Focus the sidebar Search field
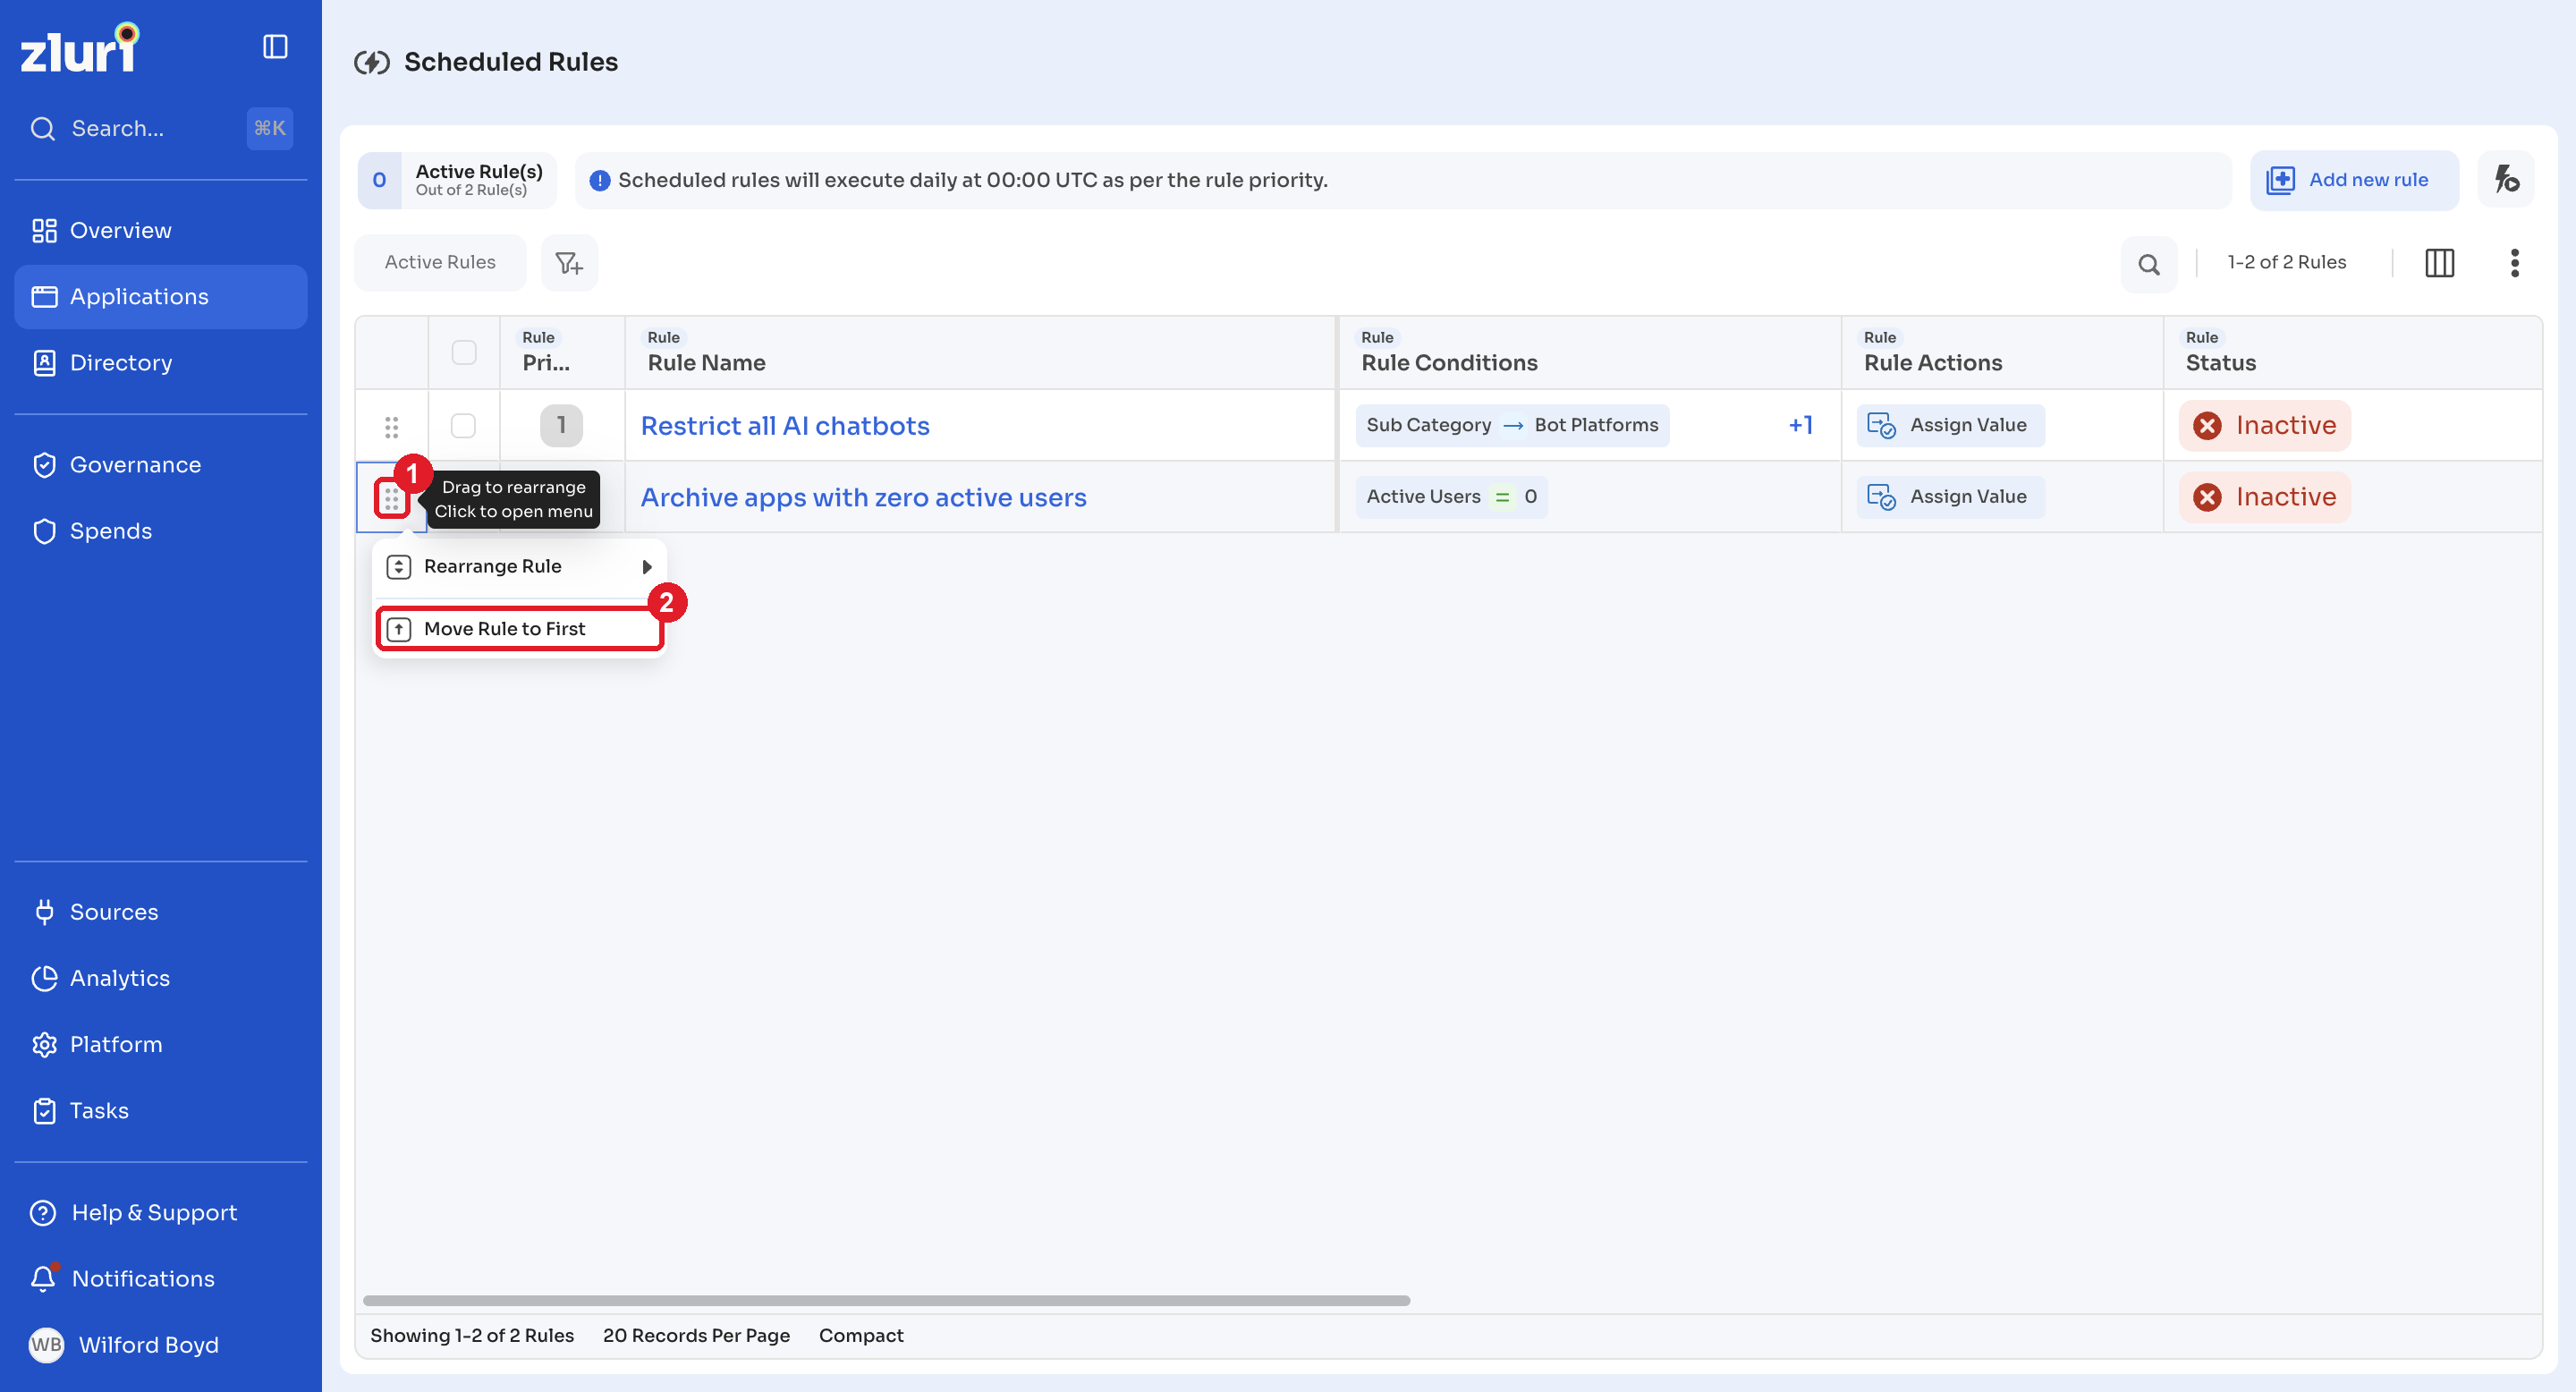Screen dimensions: 2576x1392 point(161,129)
